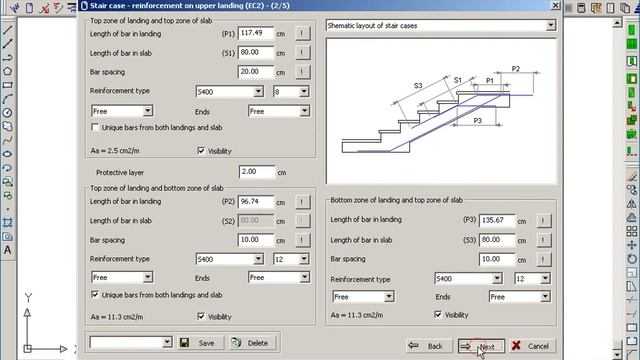
Task: Select the Move tool in right toolbar
Action: [632, 245]
